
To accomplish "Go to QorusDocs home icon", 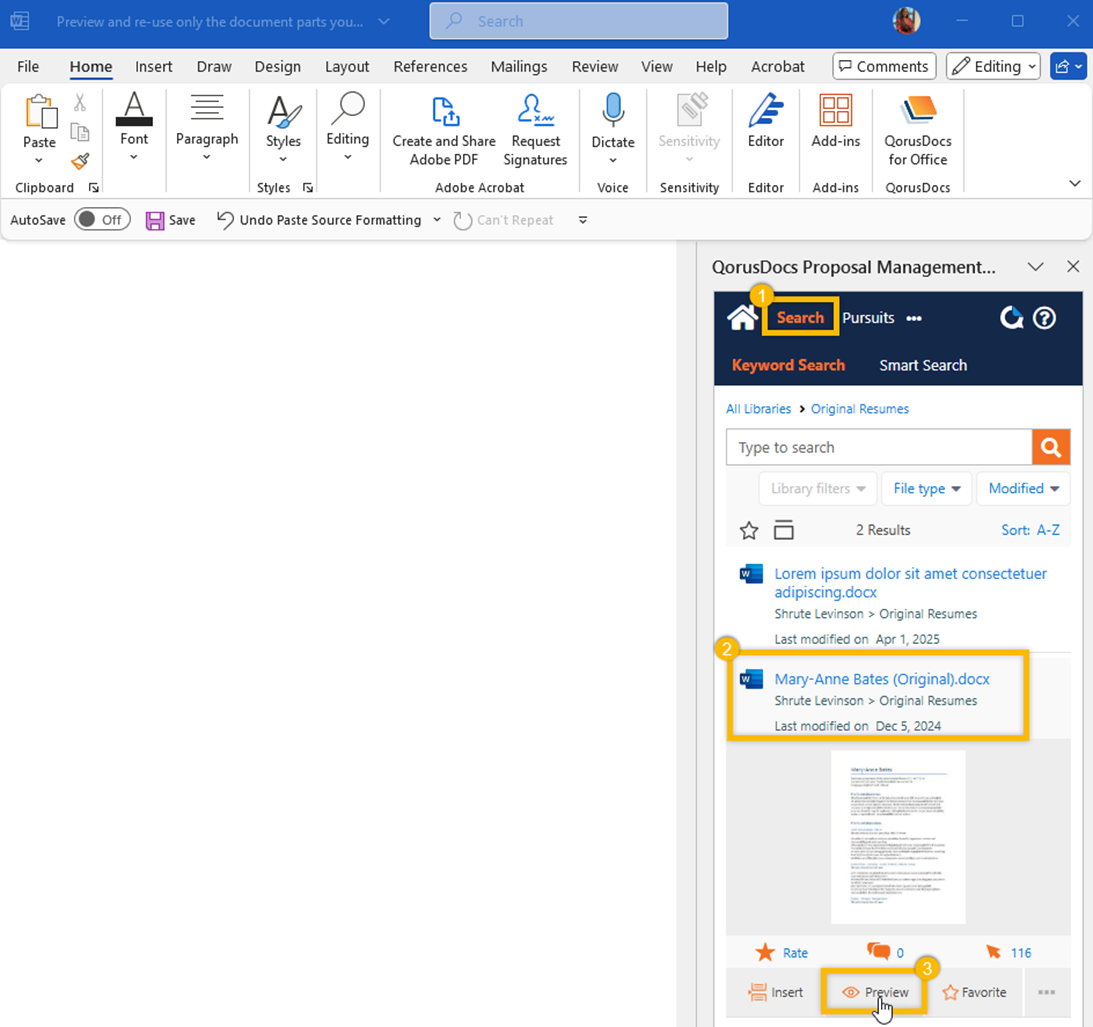I will [742, 318].
